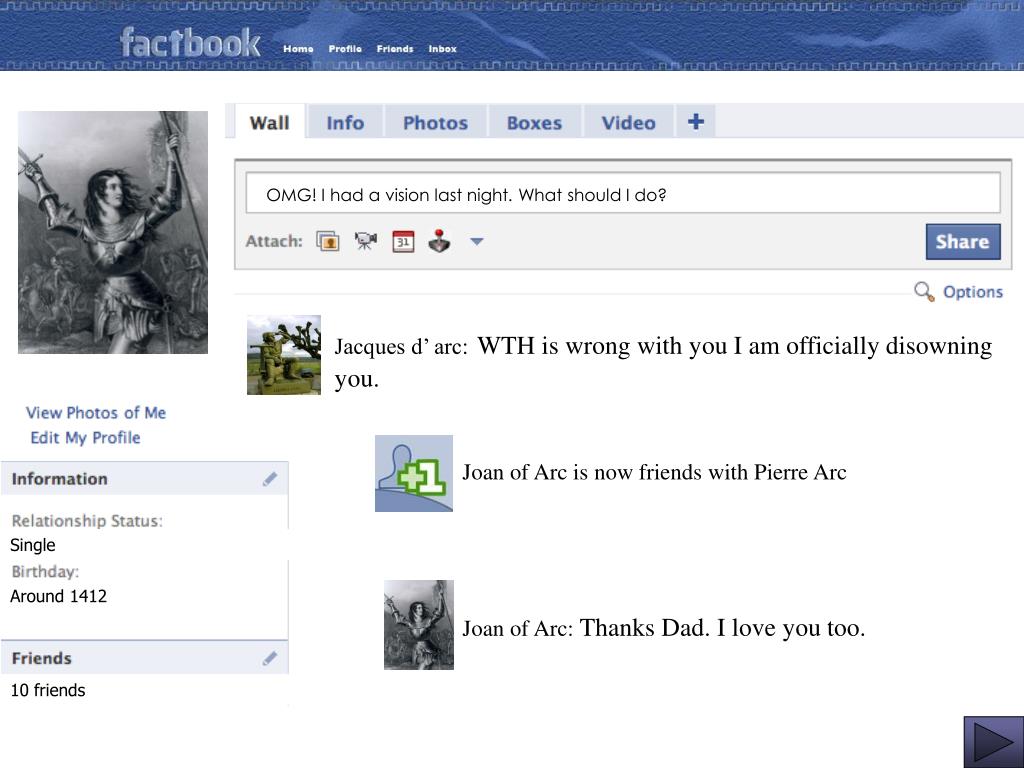The image size is (1024, 768).
Task: Click the 'Single' relationship status value
Action: click(33, 545)
